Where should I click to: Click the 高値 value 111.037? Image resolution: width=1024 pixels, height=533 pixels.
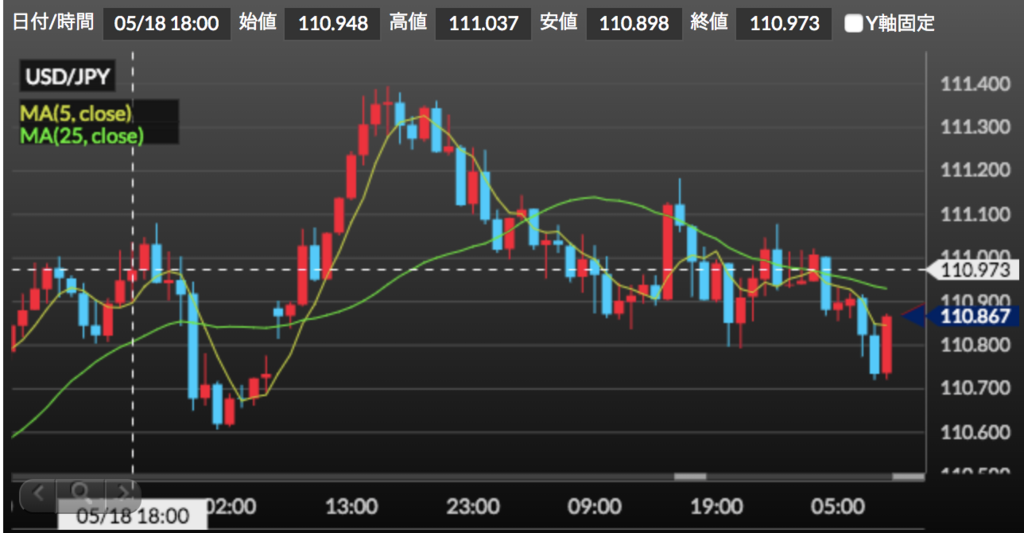pyautogui.click(x=483, y=24)
